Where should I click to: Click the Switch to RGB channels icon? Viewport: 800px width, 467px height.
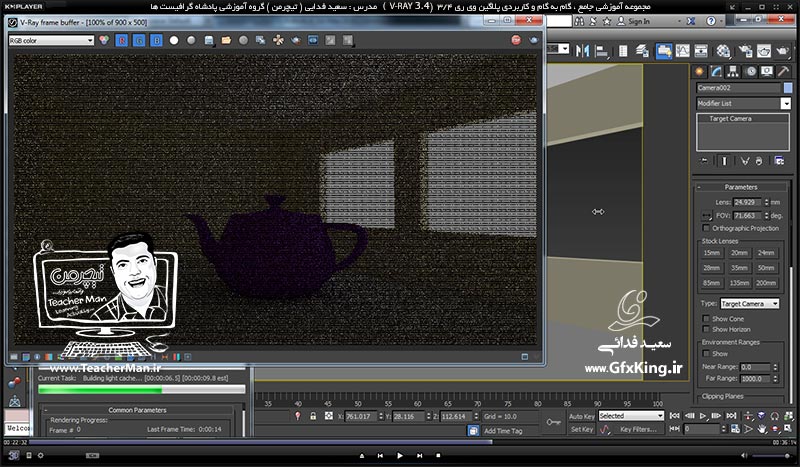click(x=104, y=40)
